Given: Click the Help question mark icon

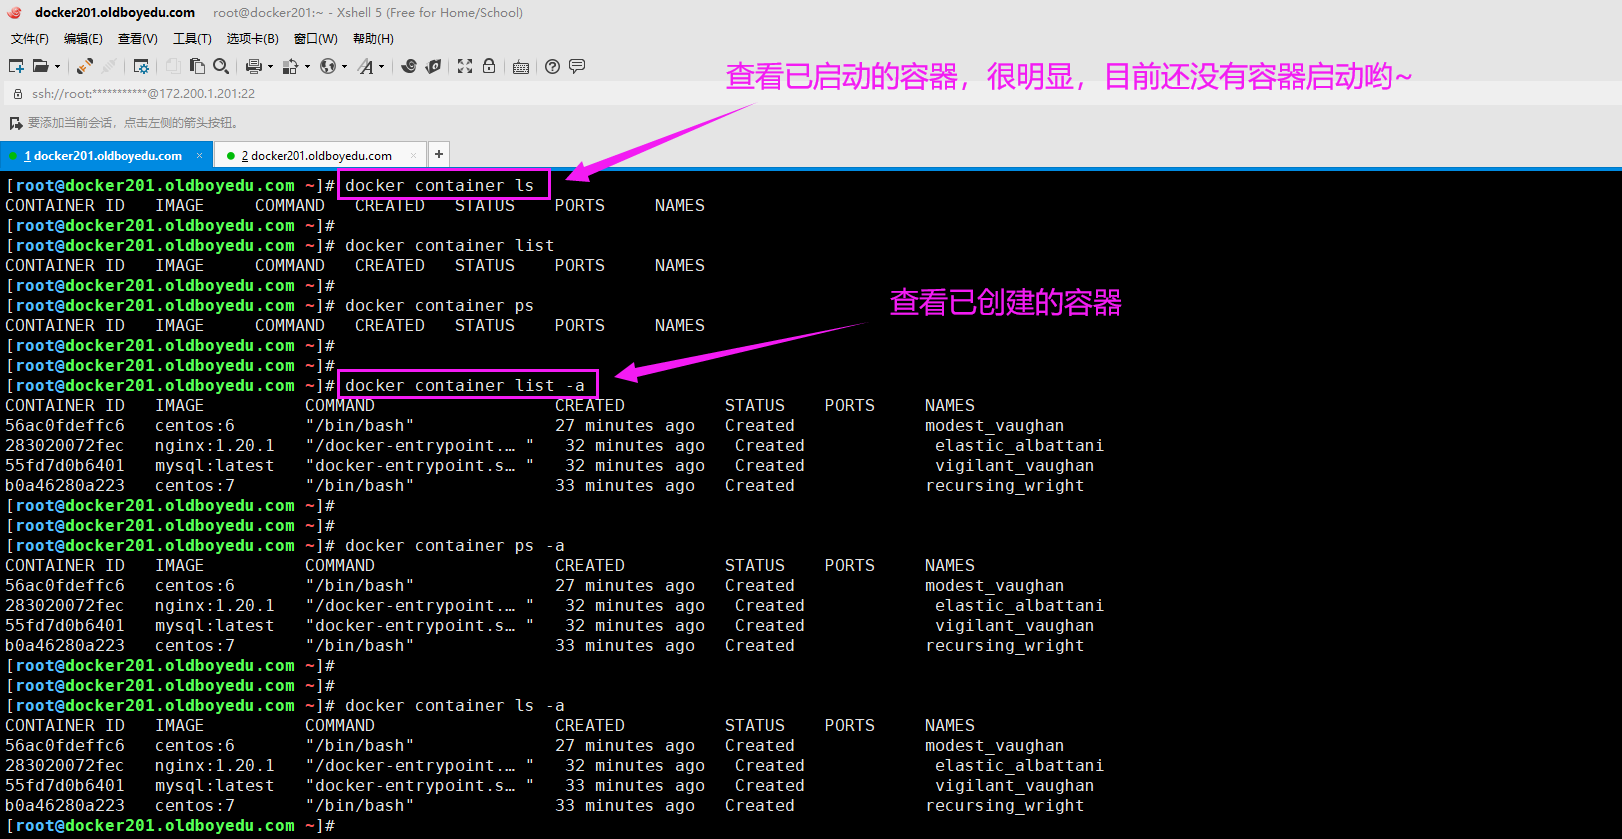Looking at the screenshot, I should [x=552, y=66].
